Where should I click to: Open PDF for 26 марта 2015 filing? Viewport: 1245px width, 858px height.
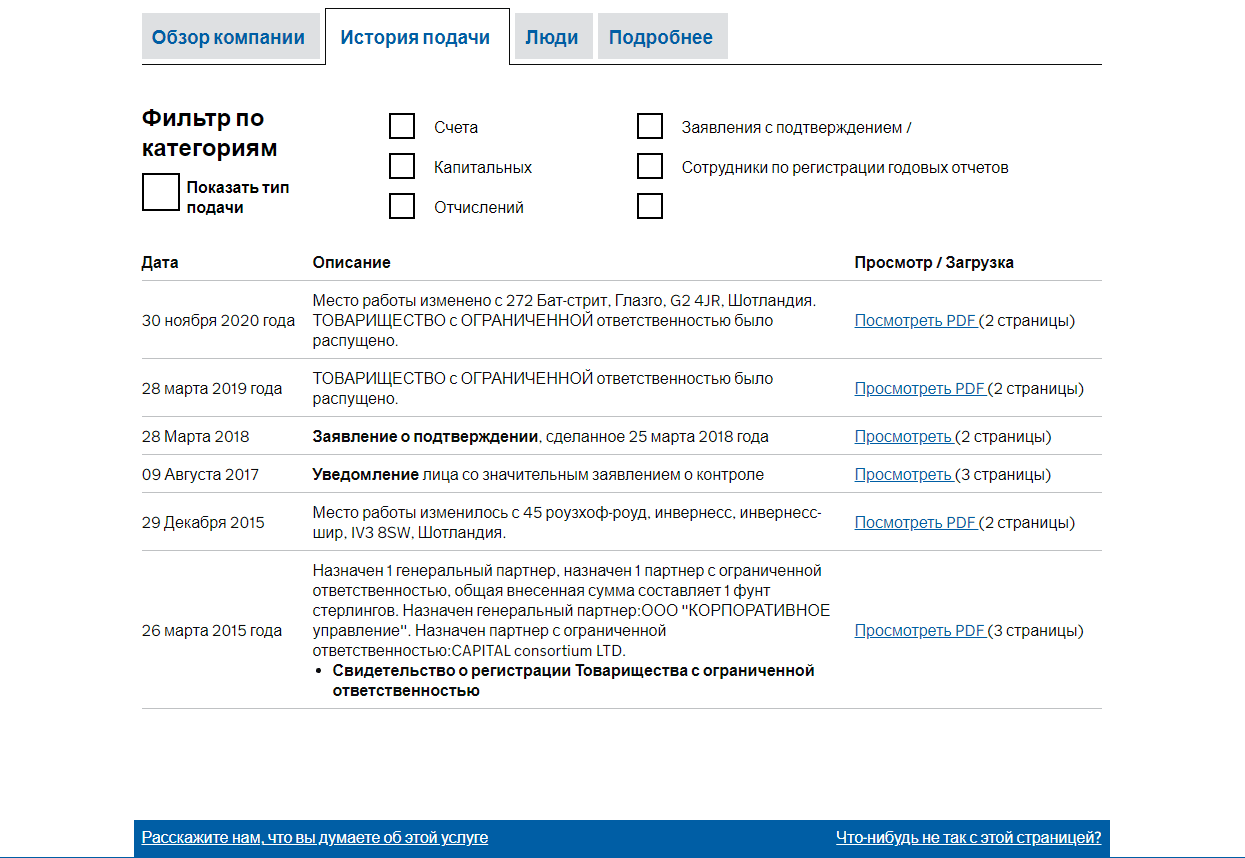point(919,631)
